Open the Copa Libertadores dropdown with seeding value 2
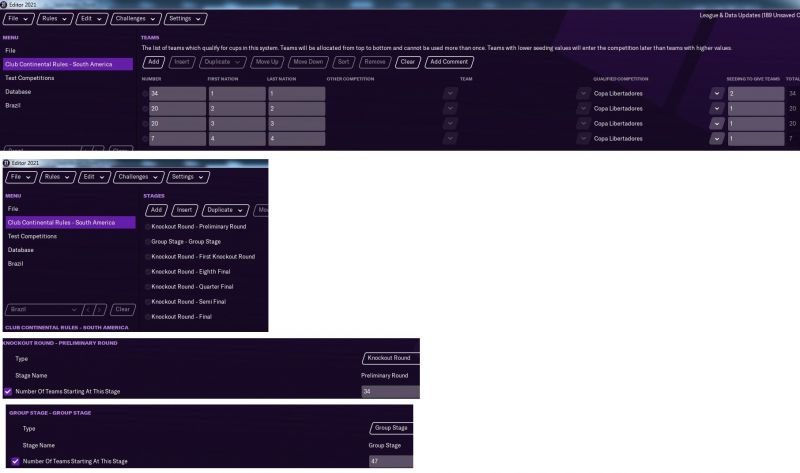The image size is (800, 473). 716,93
